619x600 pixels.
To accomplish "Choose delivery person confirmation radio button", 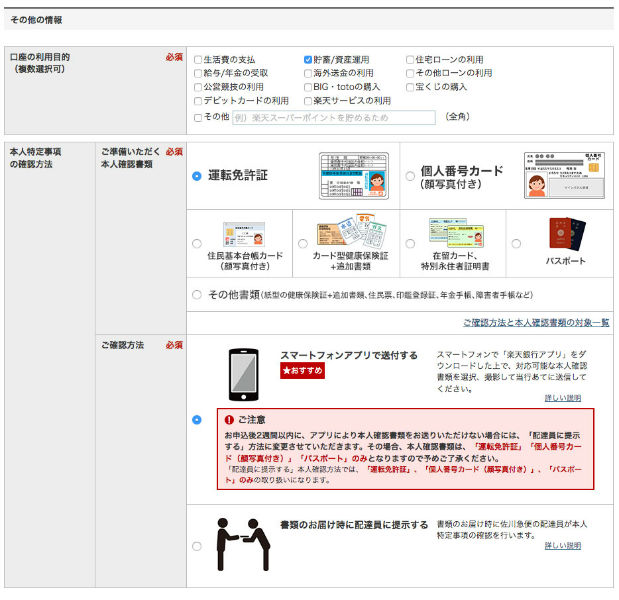I will [197, 545].
